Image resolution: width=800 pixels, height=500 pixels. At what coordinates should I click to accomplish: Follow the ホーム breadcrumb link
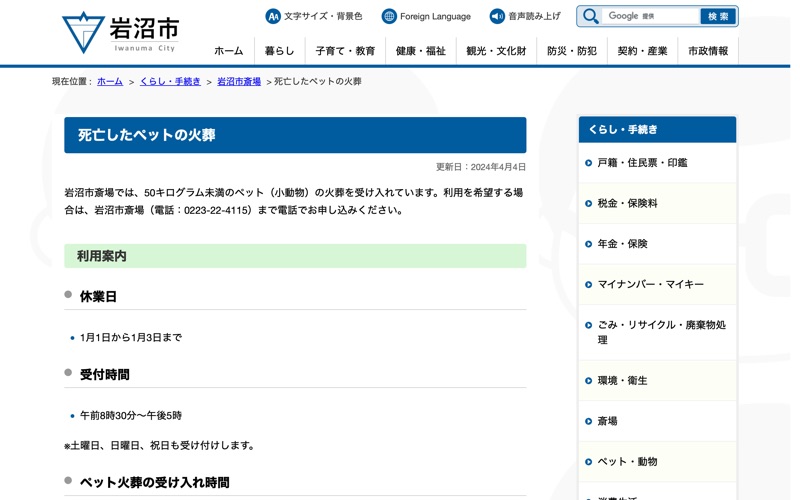click(x=110, y=81)
